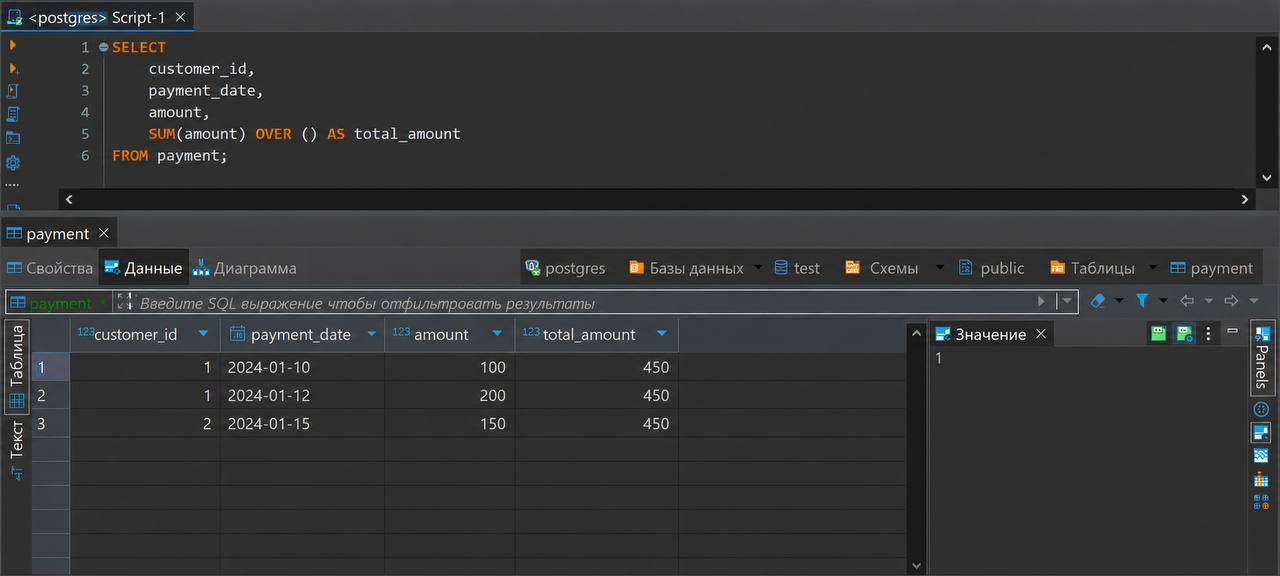1280x576 pixels.
Task: Click the public schema breadcrumb
Action: click(991, 268)
